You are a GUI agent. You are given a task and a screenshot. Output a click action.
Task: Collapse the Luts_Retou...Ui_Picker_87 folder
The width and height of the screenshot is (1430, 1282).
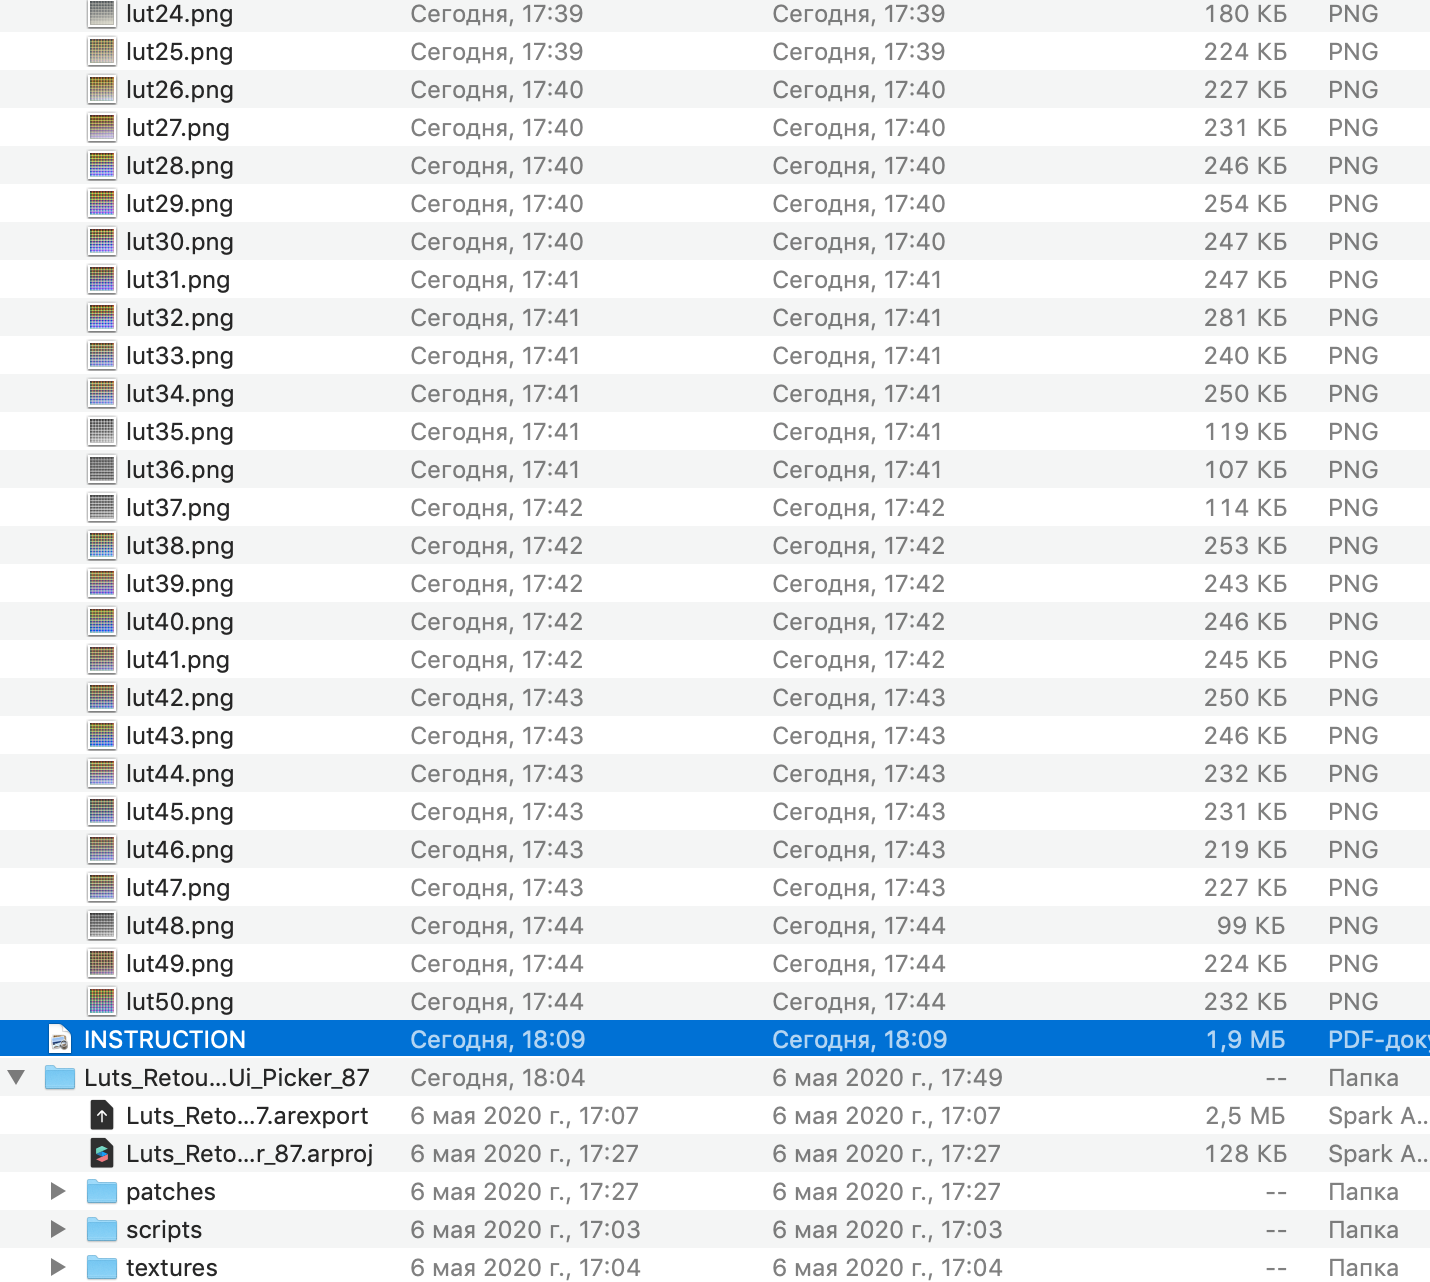pyautogui.click(x=16, y=1078)
